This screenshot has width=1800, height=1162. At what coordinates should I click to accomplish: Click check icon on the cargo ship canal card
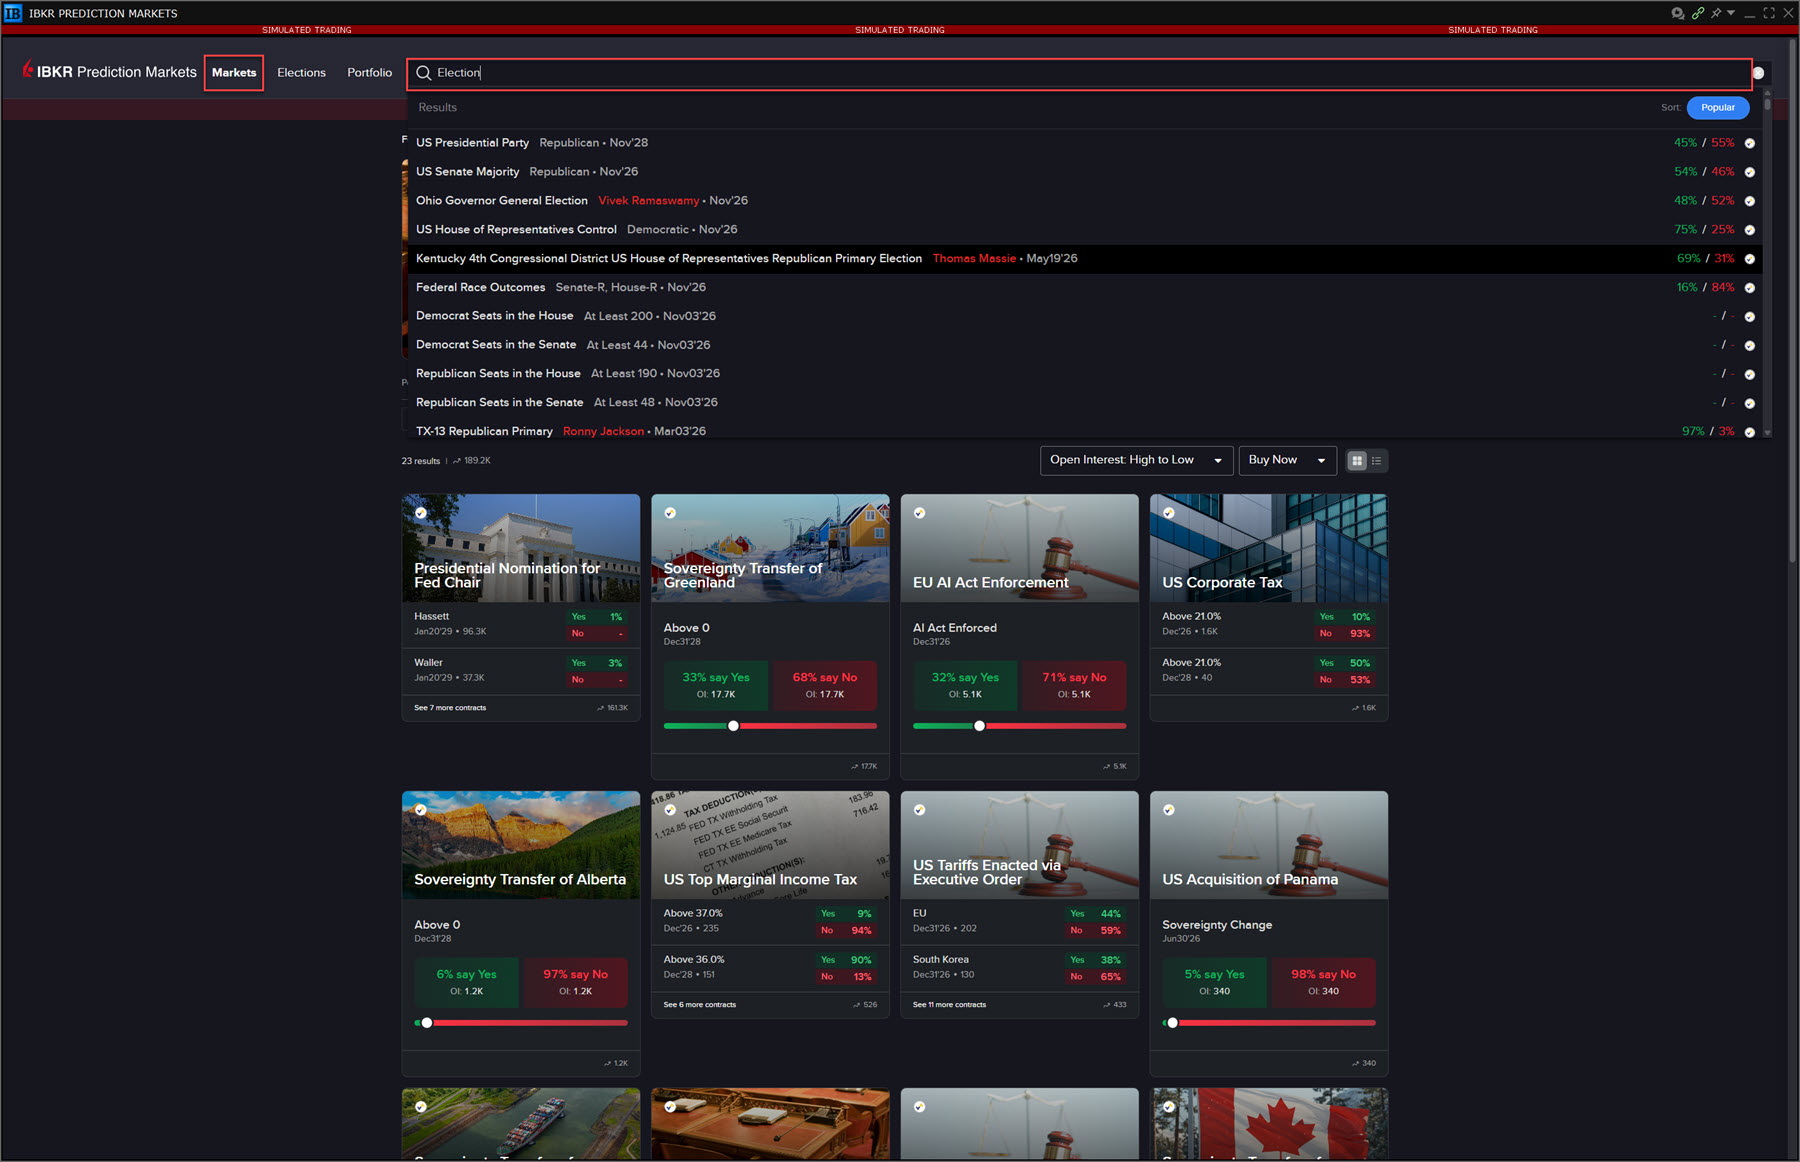point(421,1107)
